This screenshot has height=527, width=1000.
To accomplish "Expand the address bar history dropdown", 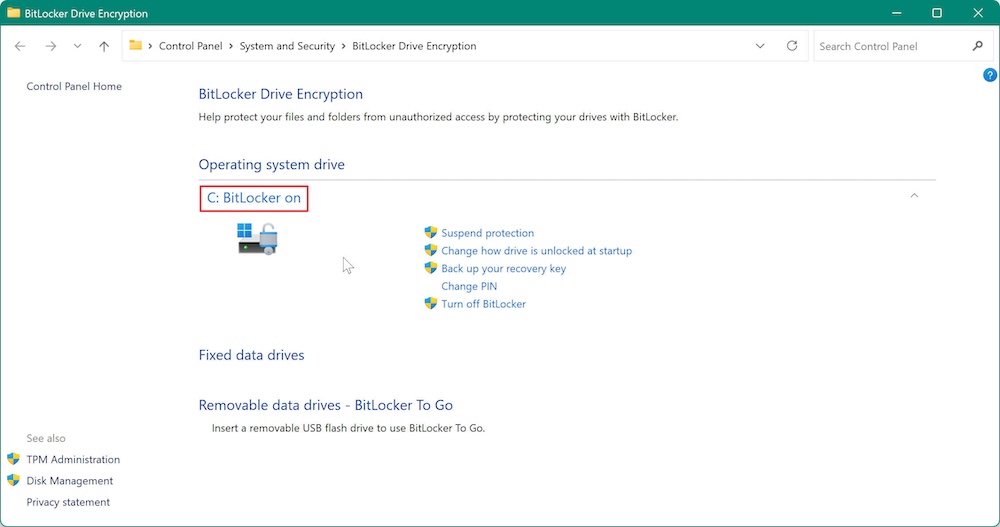I will 760,46.
